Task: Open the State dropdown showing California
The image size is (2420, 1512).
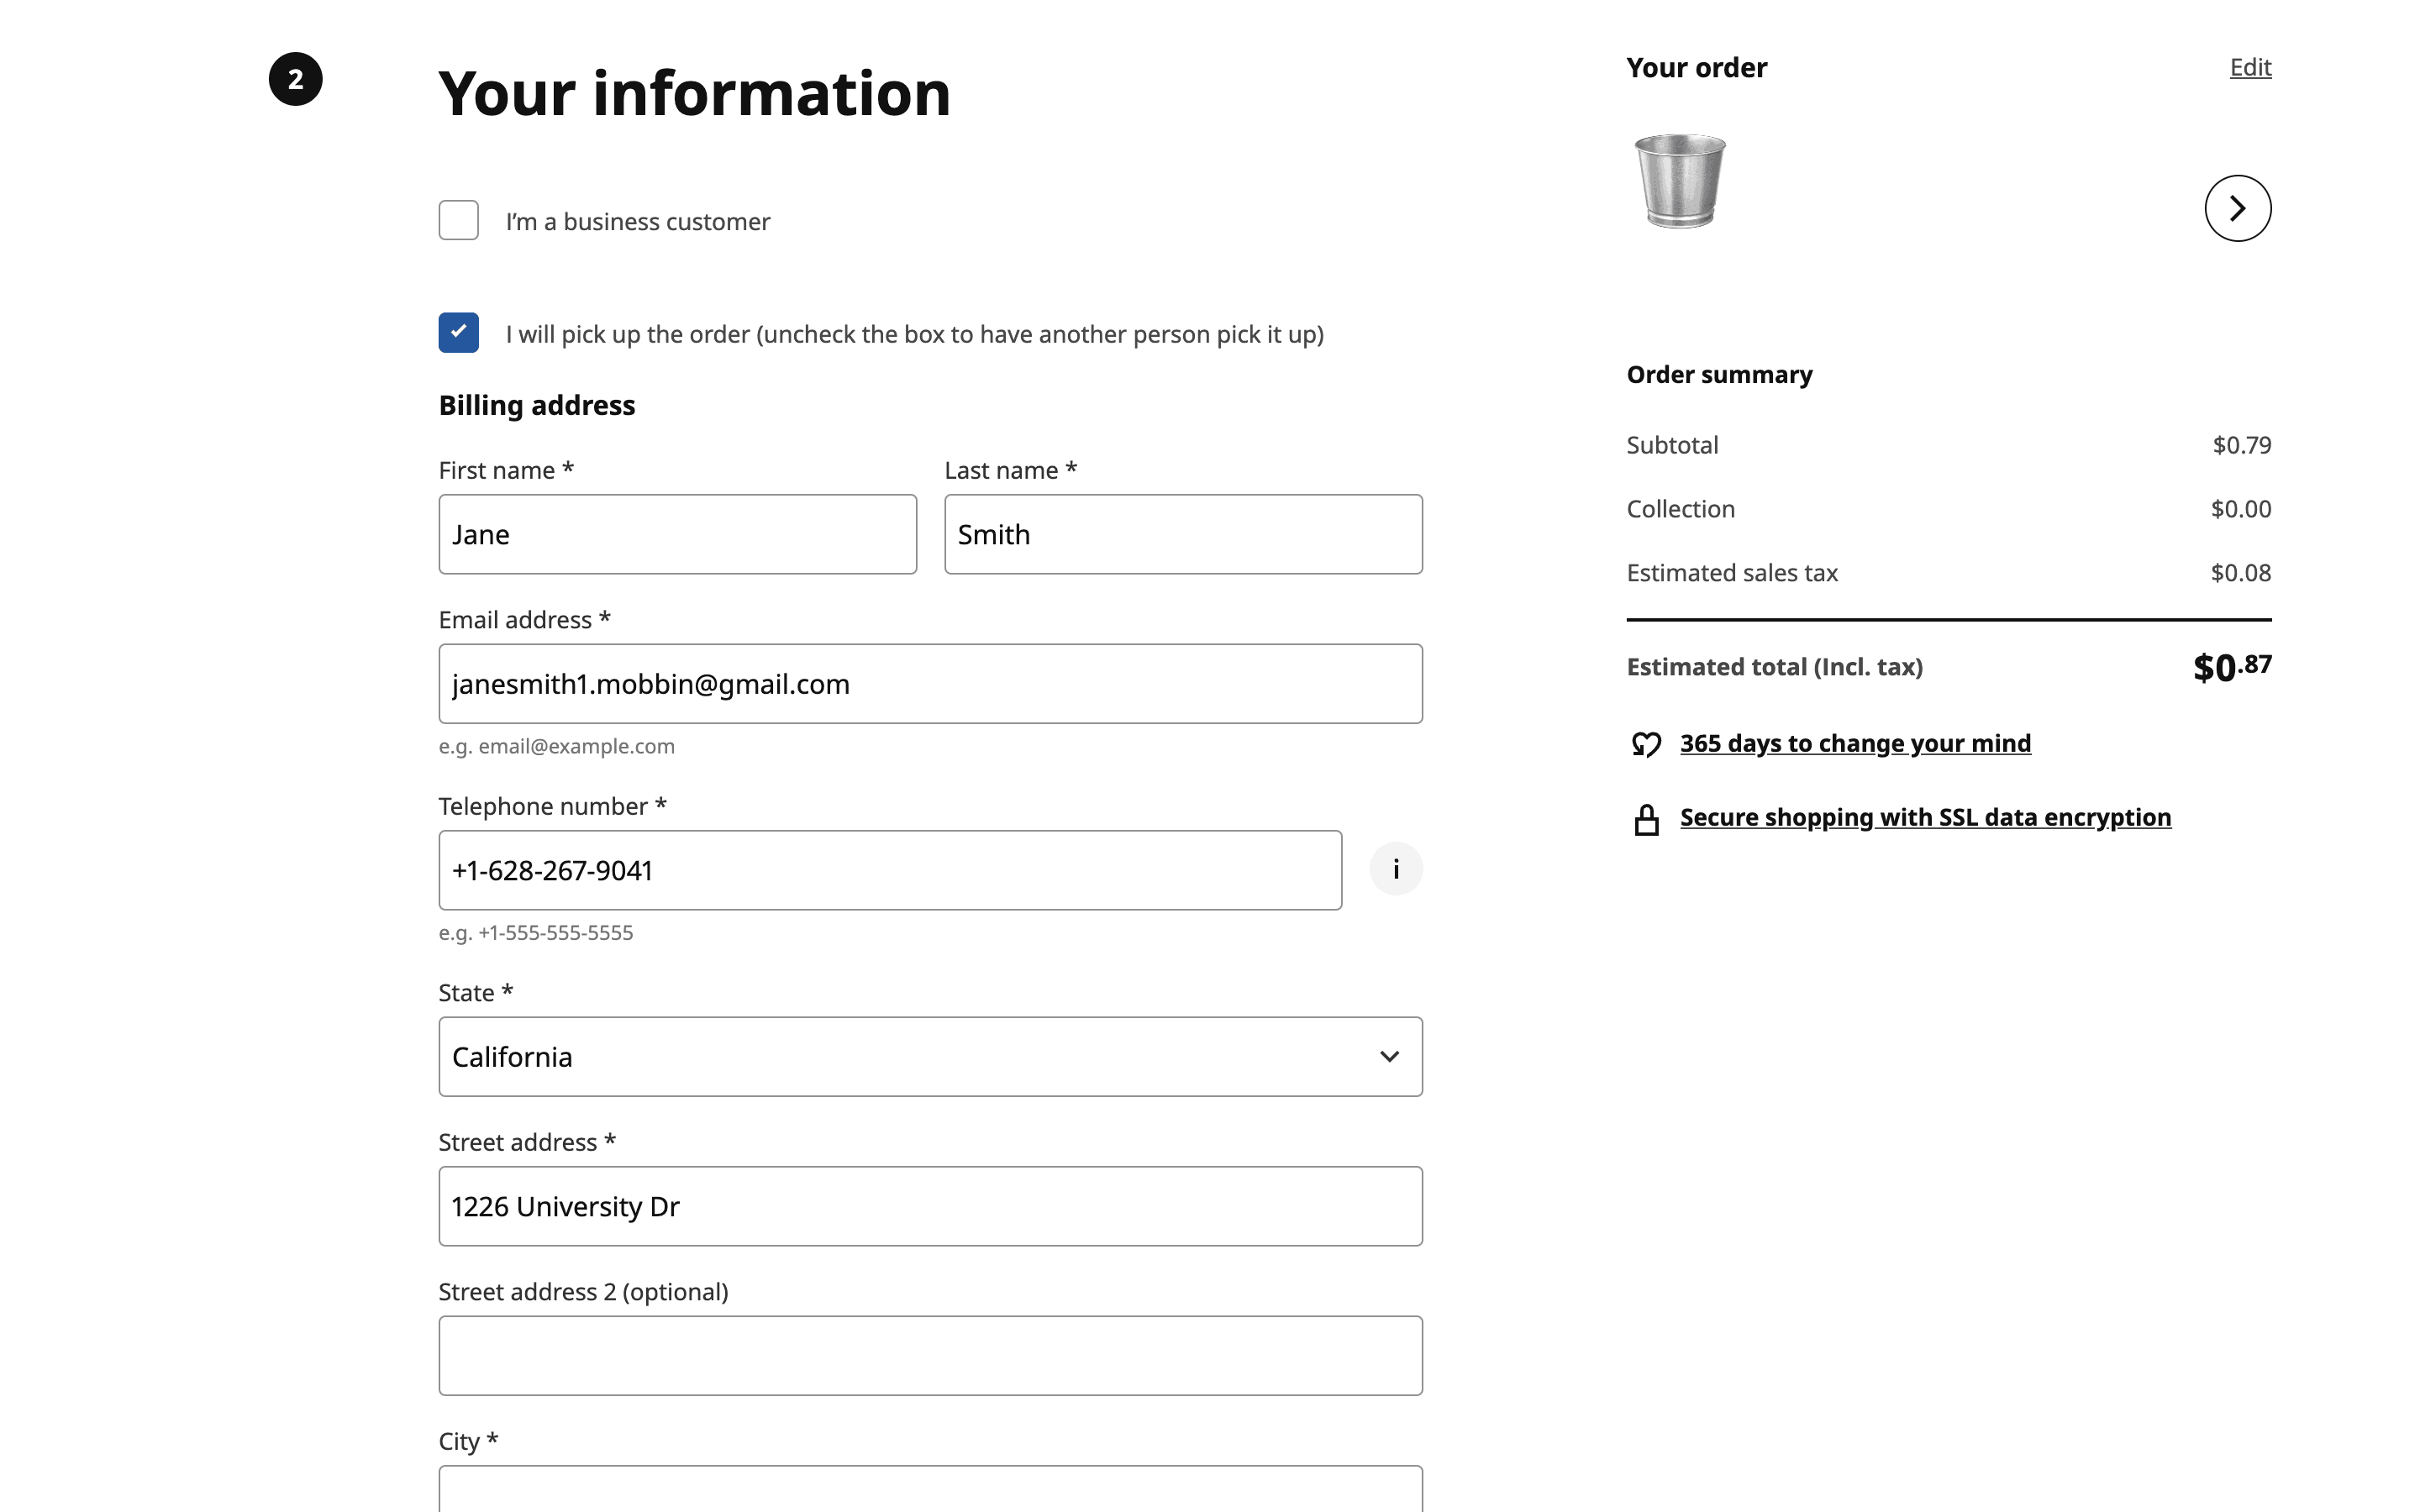Action: (x=929, y=1057)
